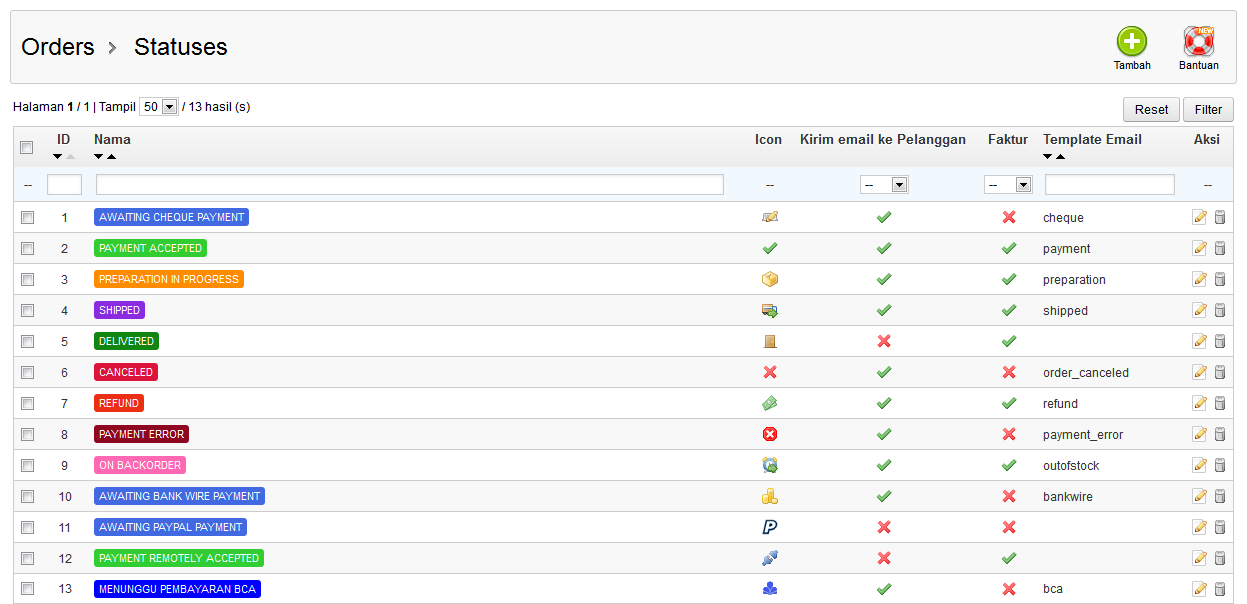Click the outofstock template cell
The height and width of the screenshot is (604, 1247).
coord(1071,466)
